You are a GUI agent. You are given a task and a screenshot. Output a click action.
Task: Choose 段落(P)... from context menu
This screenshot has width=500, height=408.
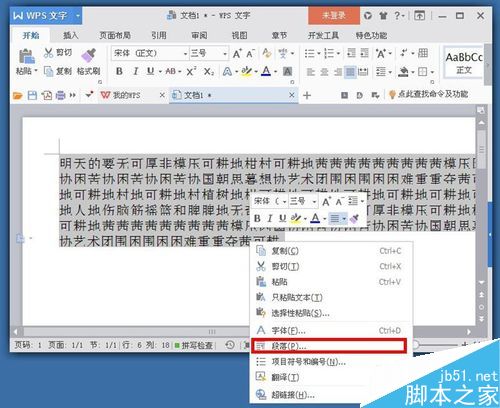click(x=329, y=346)
